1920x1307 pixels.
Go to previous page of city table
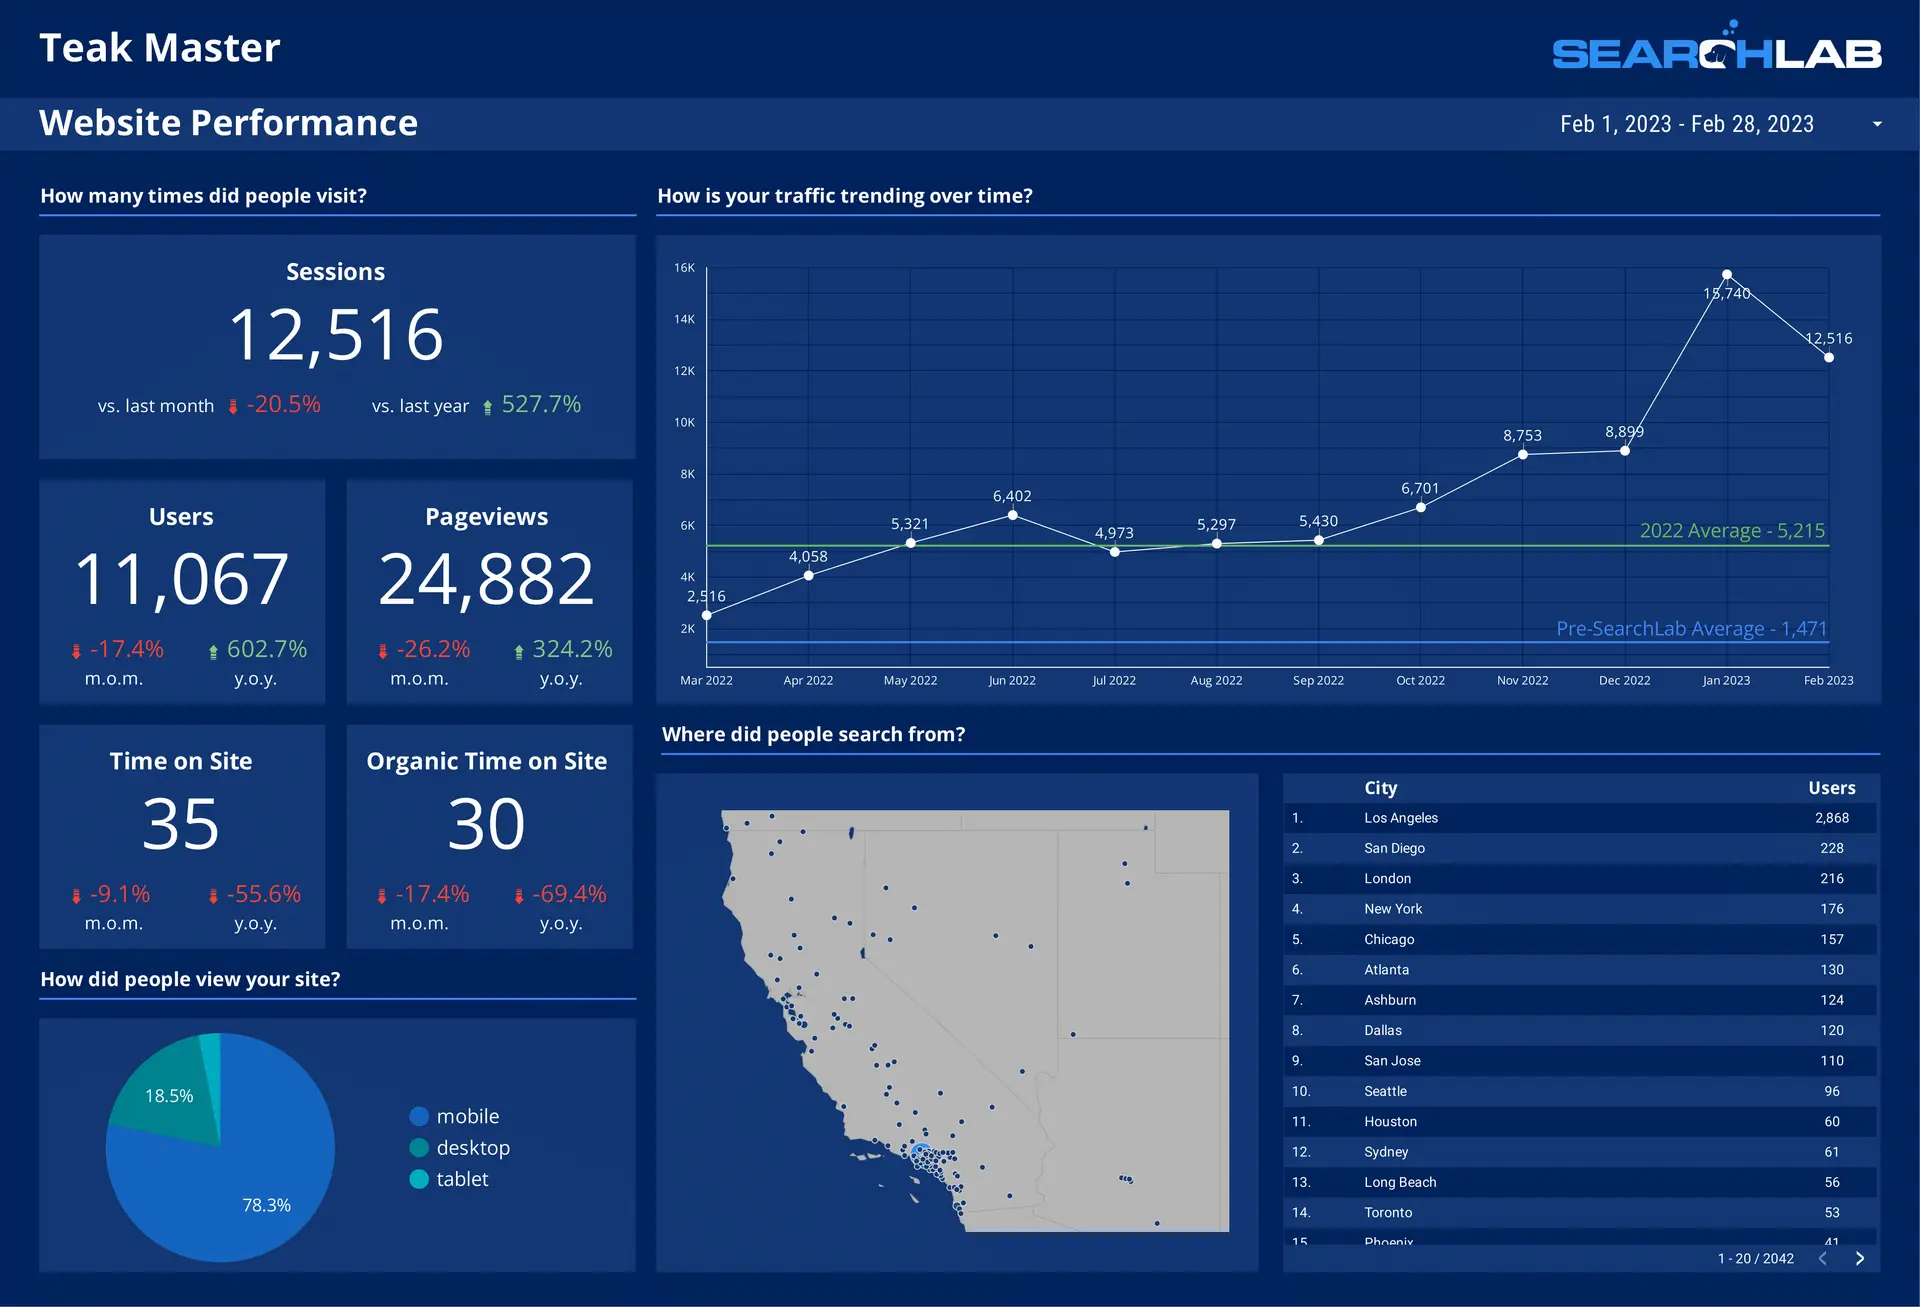1822,1258
